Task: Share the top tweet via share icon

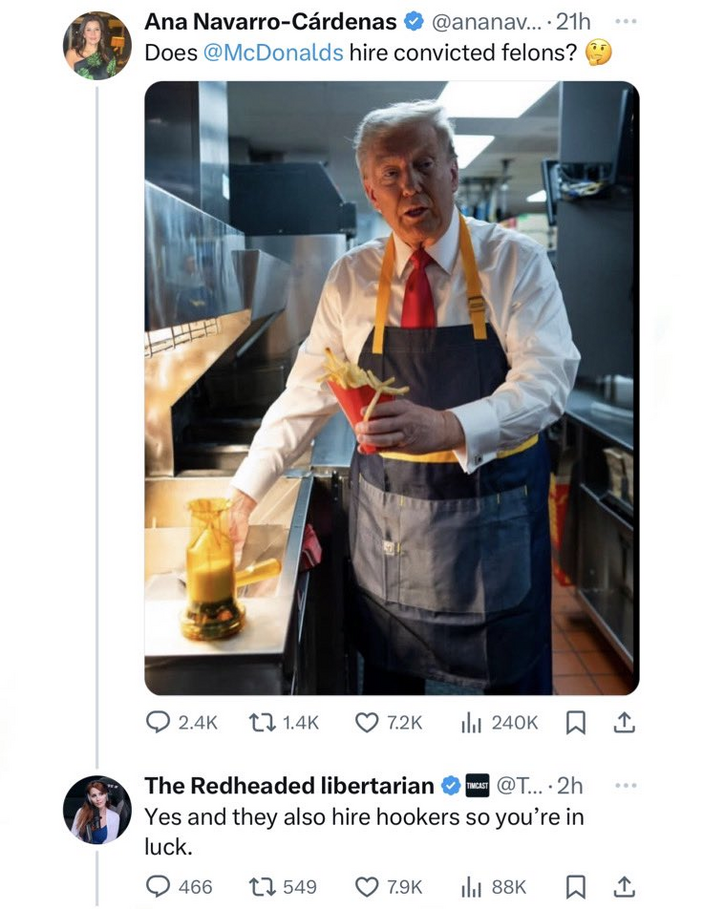Action: point(624,723)
